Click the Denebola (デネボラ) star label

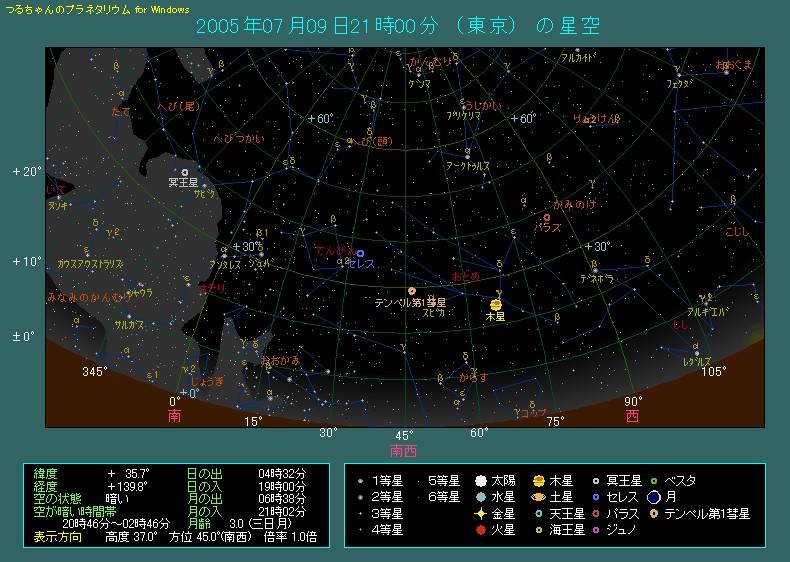pyautogui.click(x=597, y=279)
